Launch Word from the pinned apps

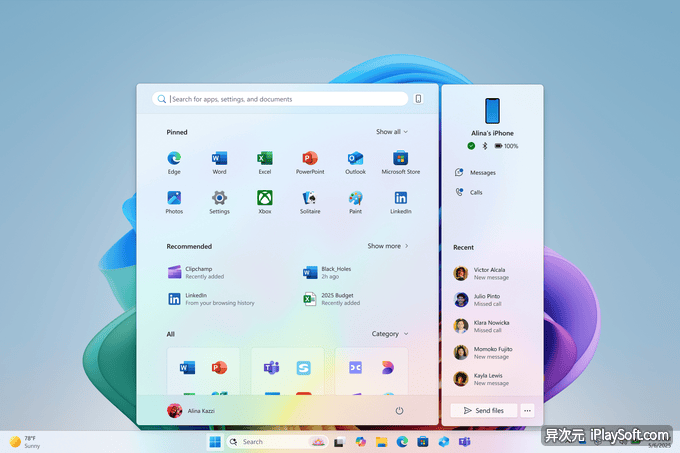[219, 159]
